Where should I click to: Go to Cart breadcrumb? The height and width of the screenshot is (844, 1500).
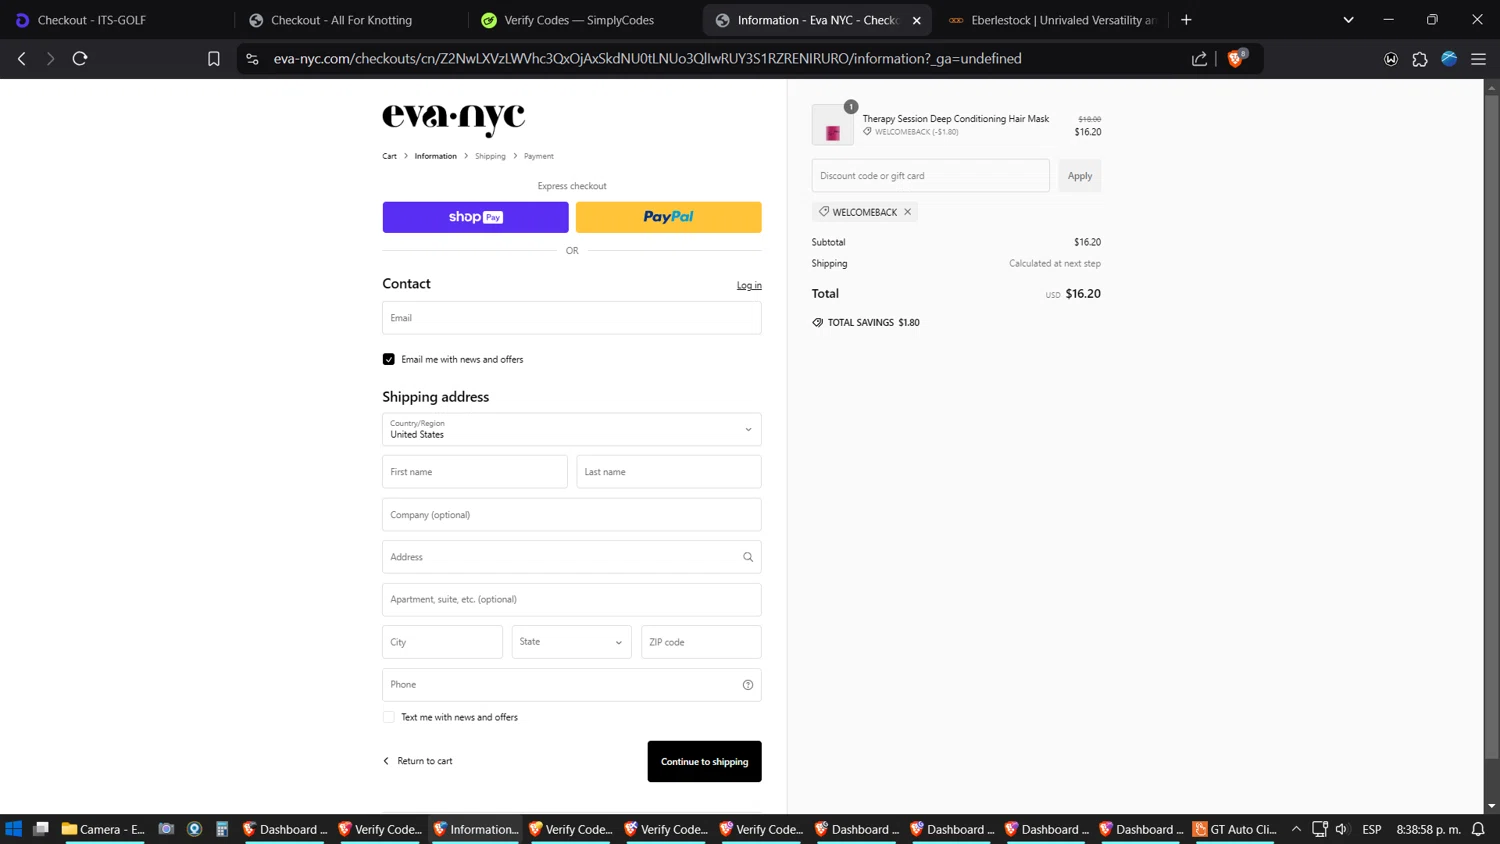(x=389, y=156)
